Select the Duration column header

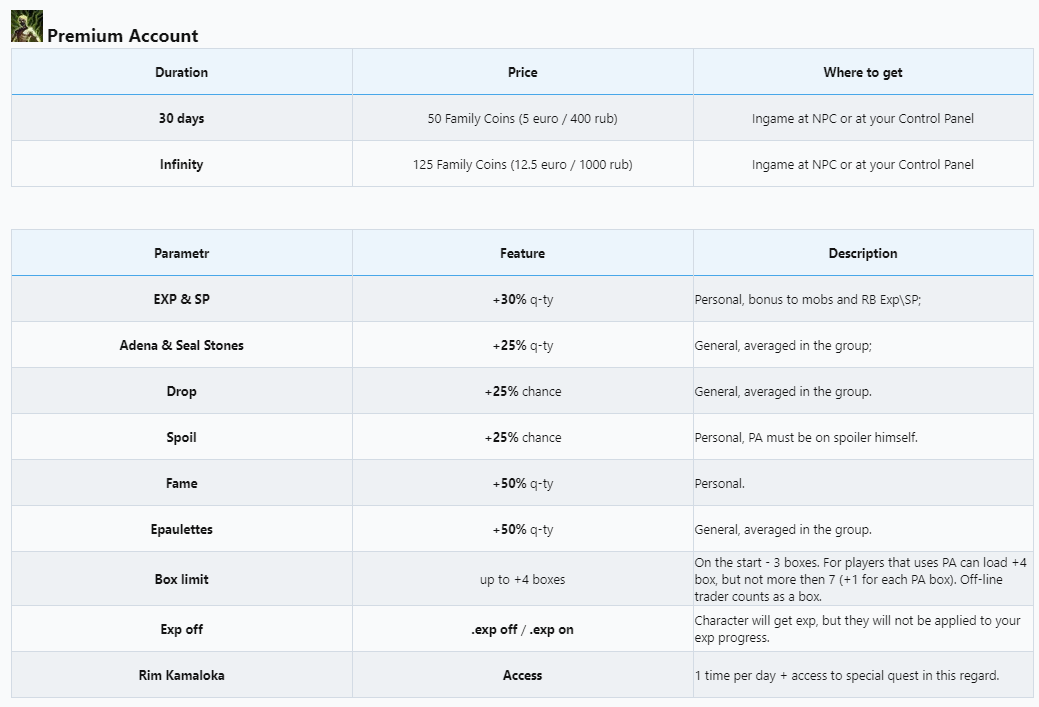click(x=181, y=72)
